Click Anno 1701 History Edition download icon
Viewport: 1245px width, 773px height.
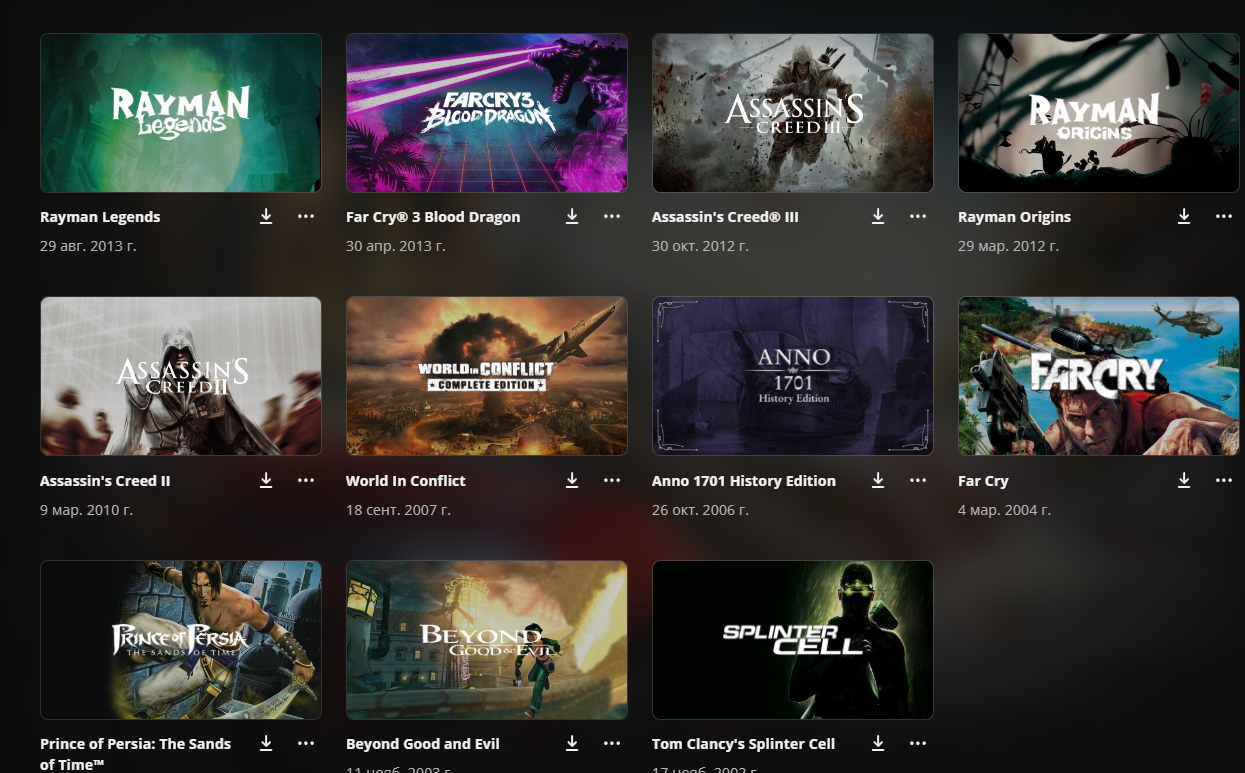[x=878, y=481]
